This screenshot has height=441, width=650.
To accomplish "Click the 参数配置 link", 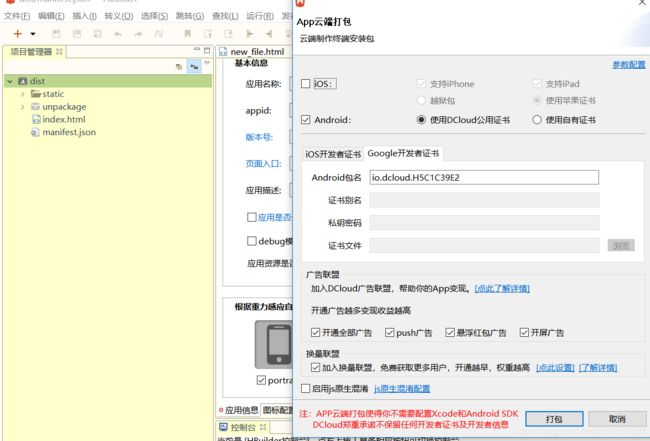I will pos(628,65).
